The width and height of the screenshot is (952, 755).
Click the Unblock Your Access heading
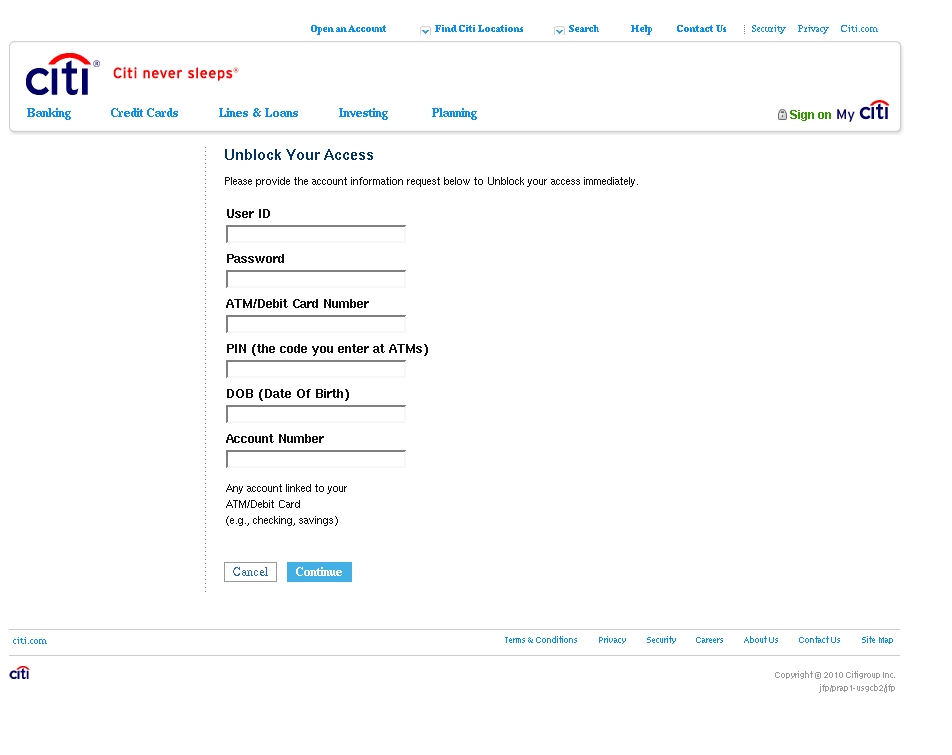pyautogui.click(x=299, y=155)
